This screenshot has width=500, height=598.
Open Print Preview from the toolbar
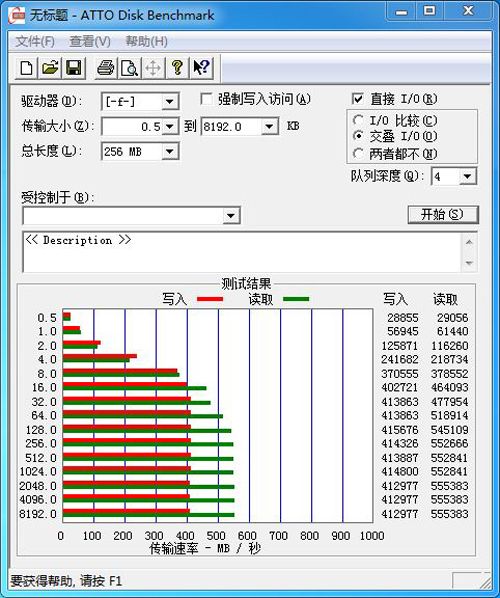pyautogui.click(x=129, y=68)
